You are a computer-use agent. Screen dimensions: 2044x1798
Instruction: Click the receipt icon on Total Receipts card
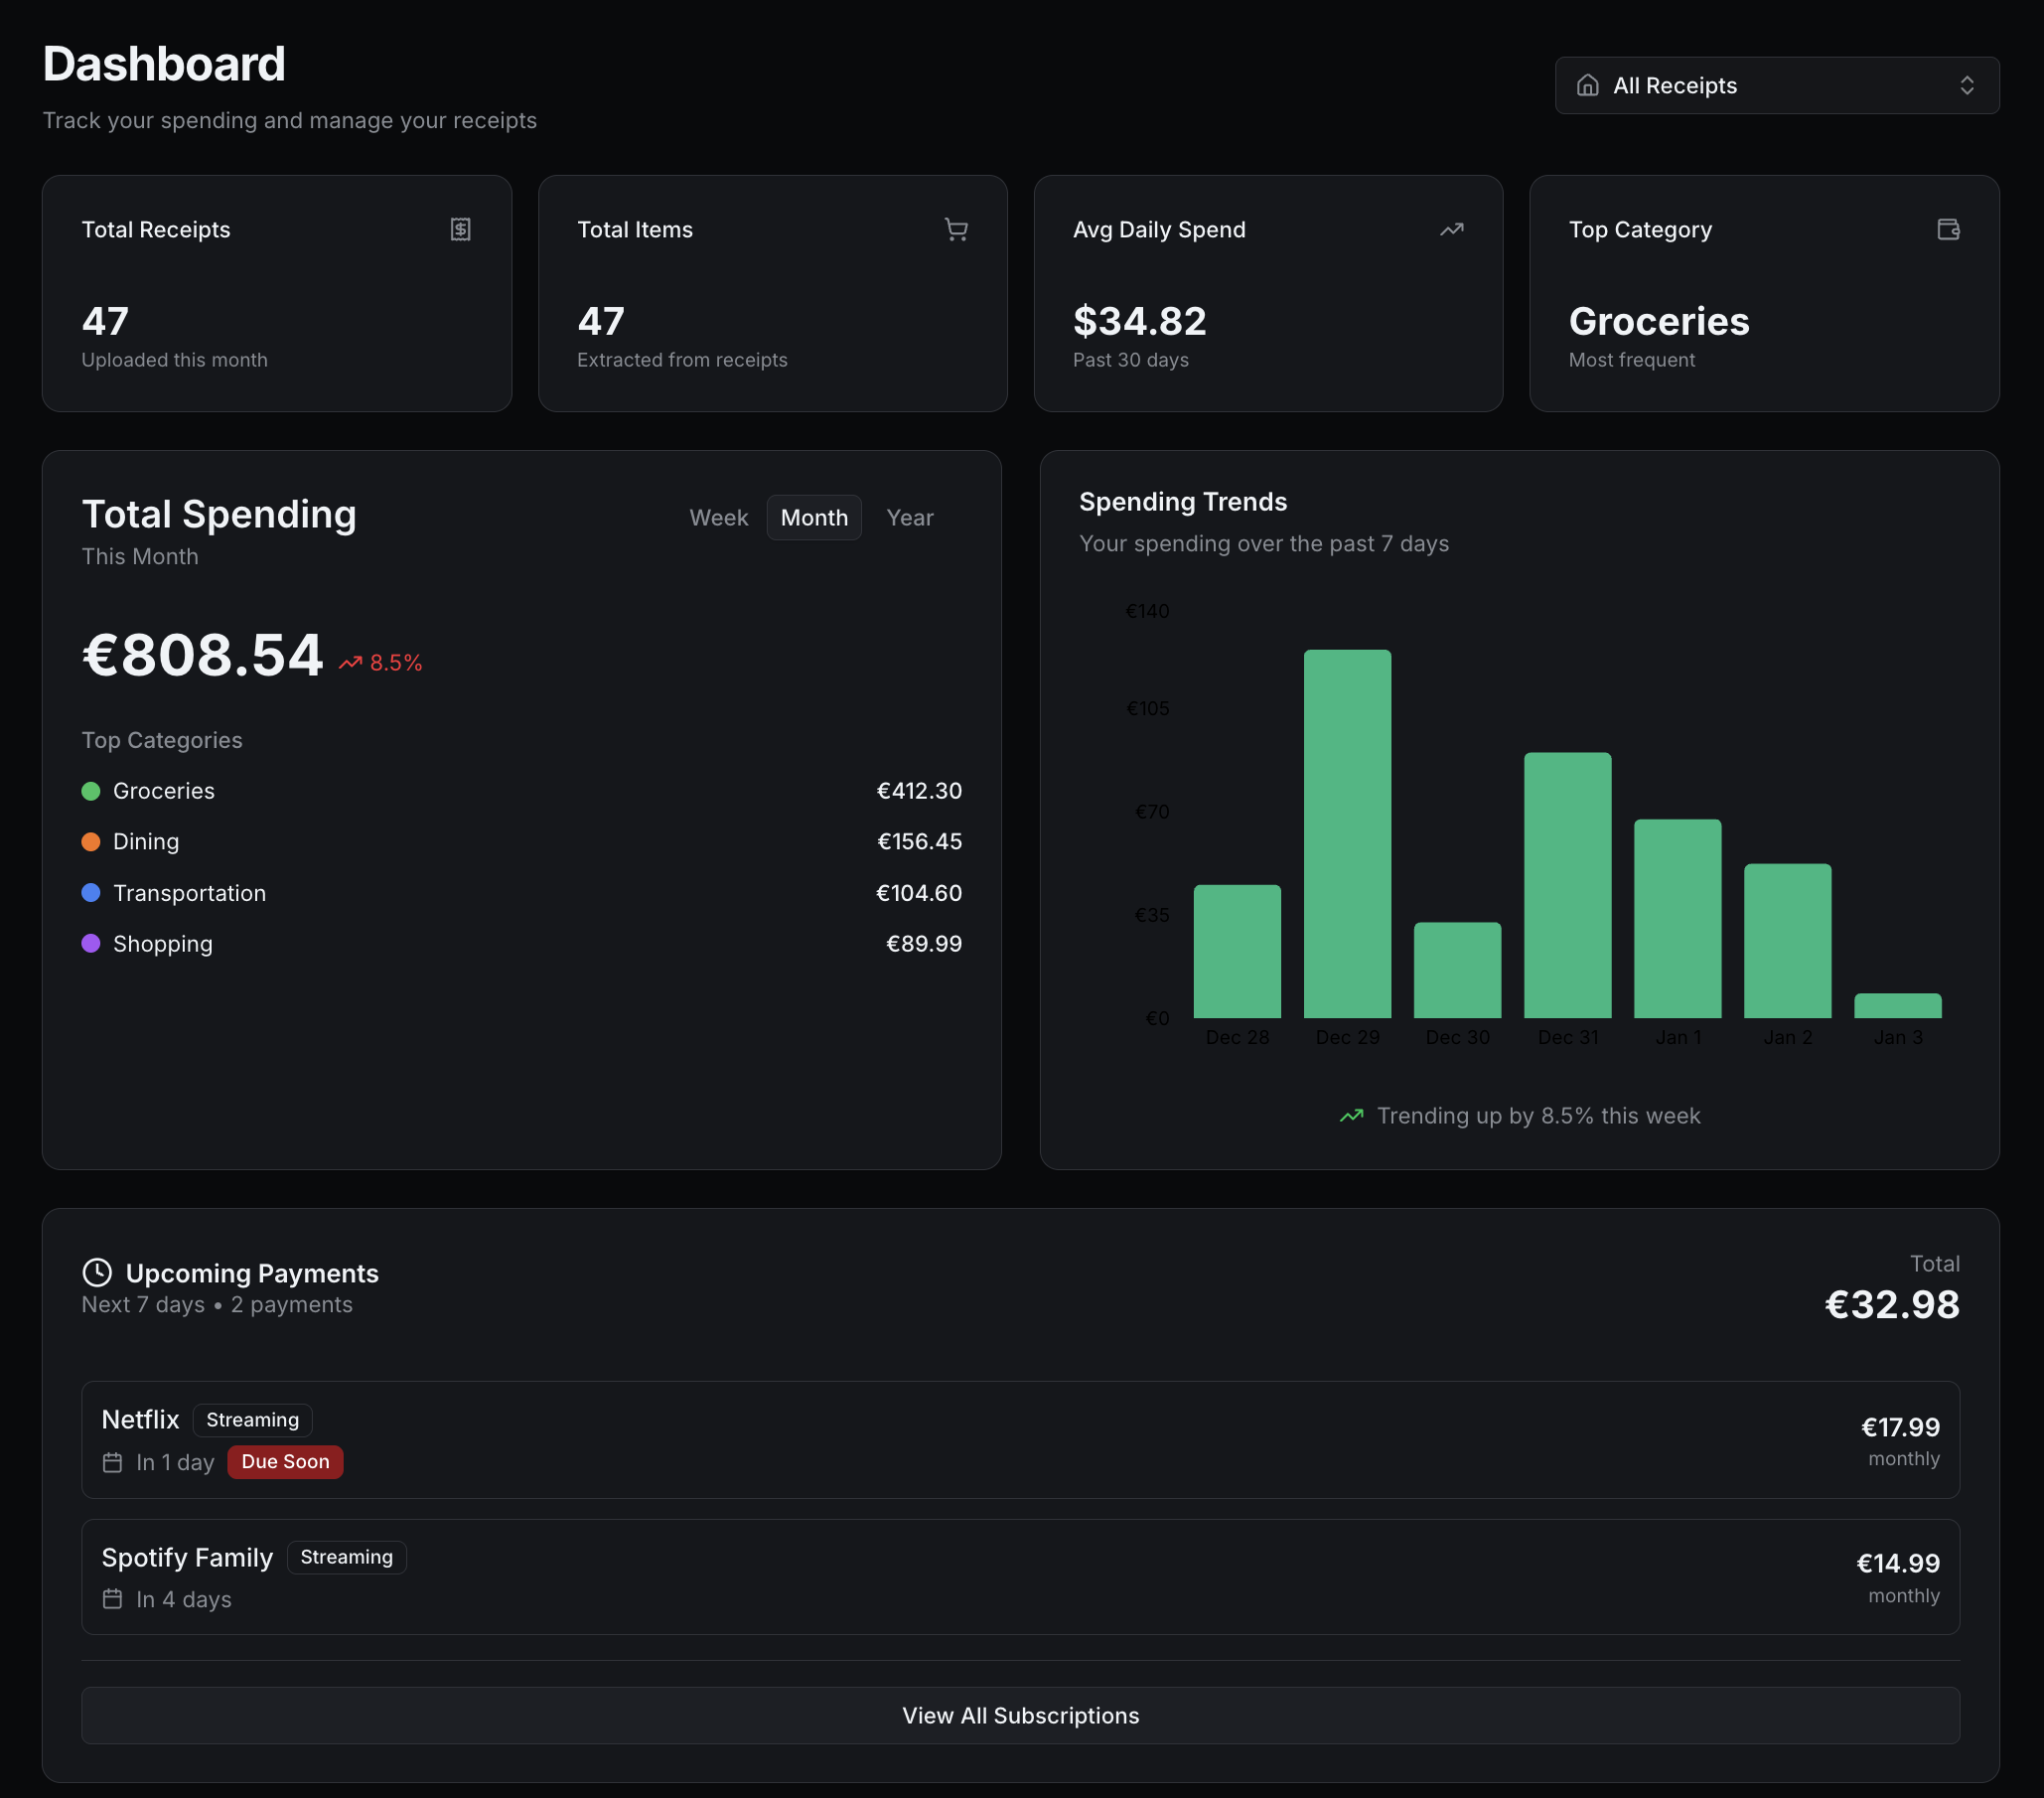[460, 229]
